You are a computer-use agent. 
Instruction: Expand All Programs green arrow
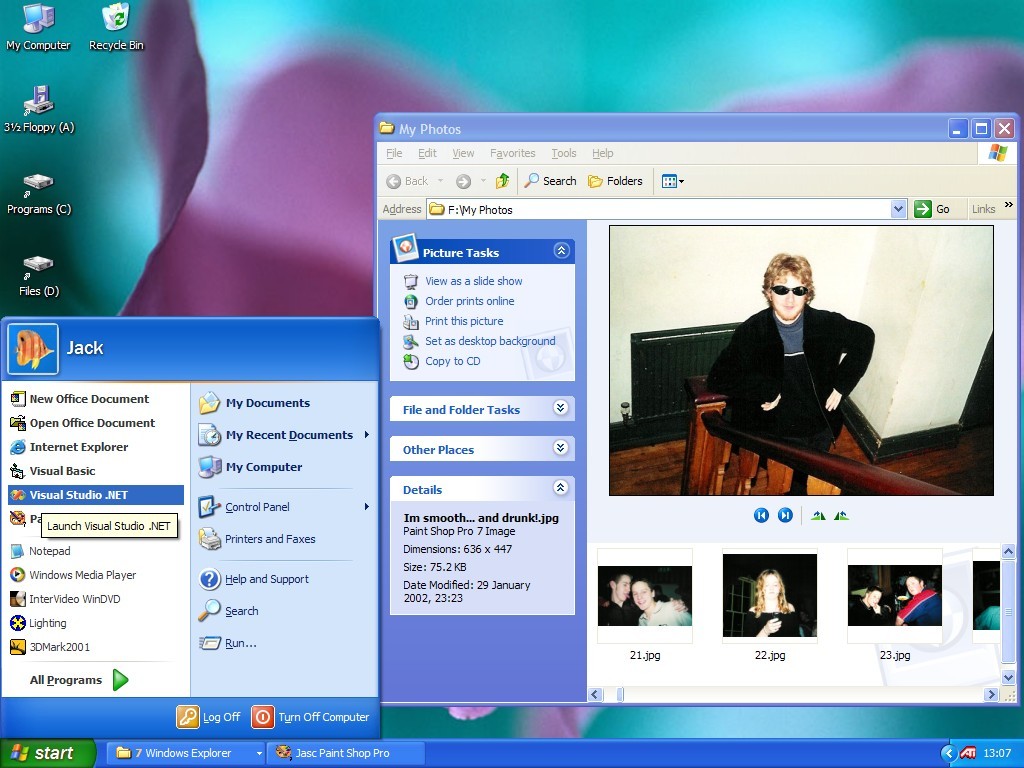pos(120,680)
